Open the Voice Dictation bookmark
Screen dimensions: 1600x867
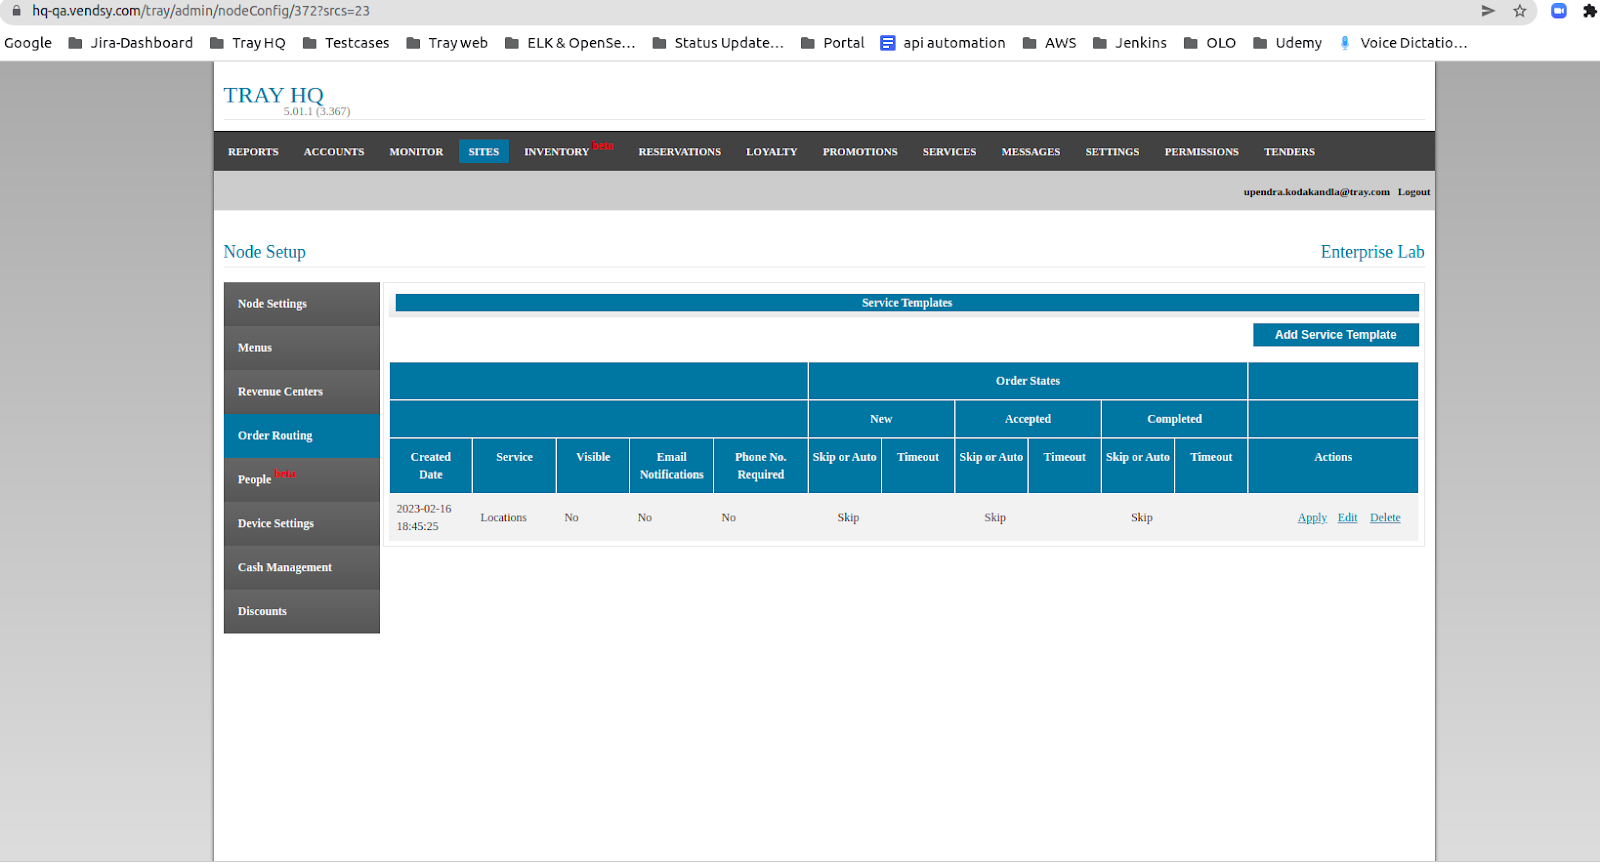coord(1403,43)
